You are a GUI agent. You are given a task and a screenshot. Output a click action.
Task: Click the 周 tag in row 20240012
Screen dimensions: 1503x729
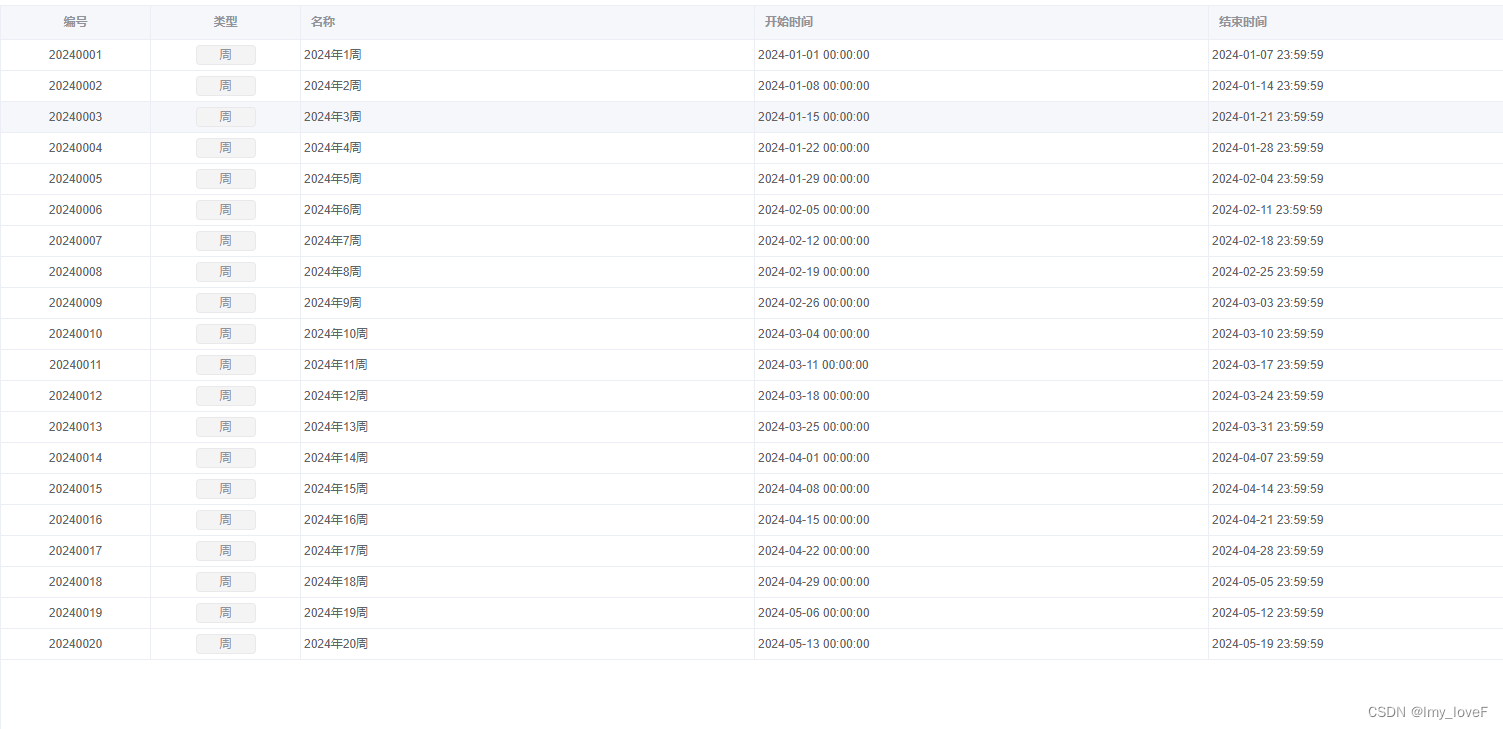click(225, 396)
